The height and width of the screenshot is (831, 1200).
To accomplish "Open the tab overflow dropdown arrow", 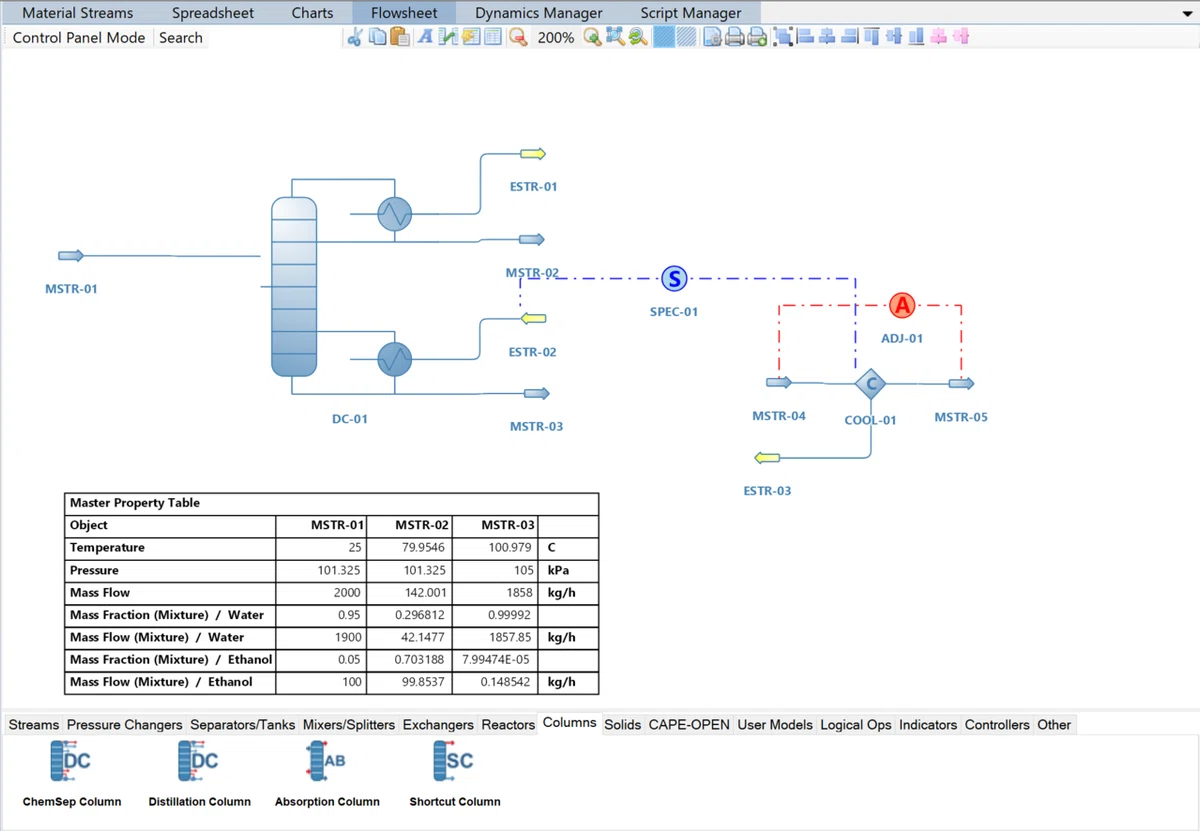I will (1186, 13).
